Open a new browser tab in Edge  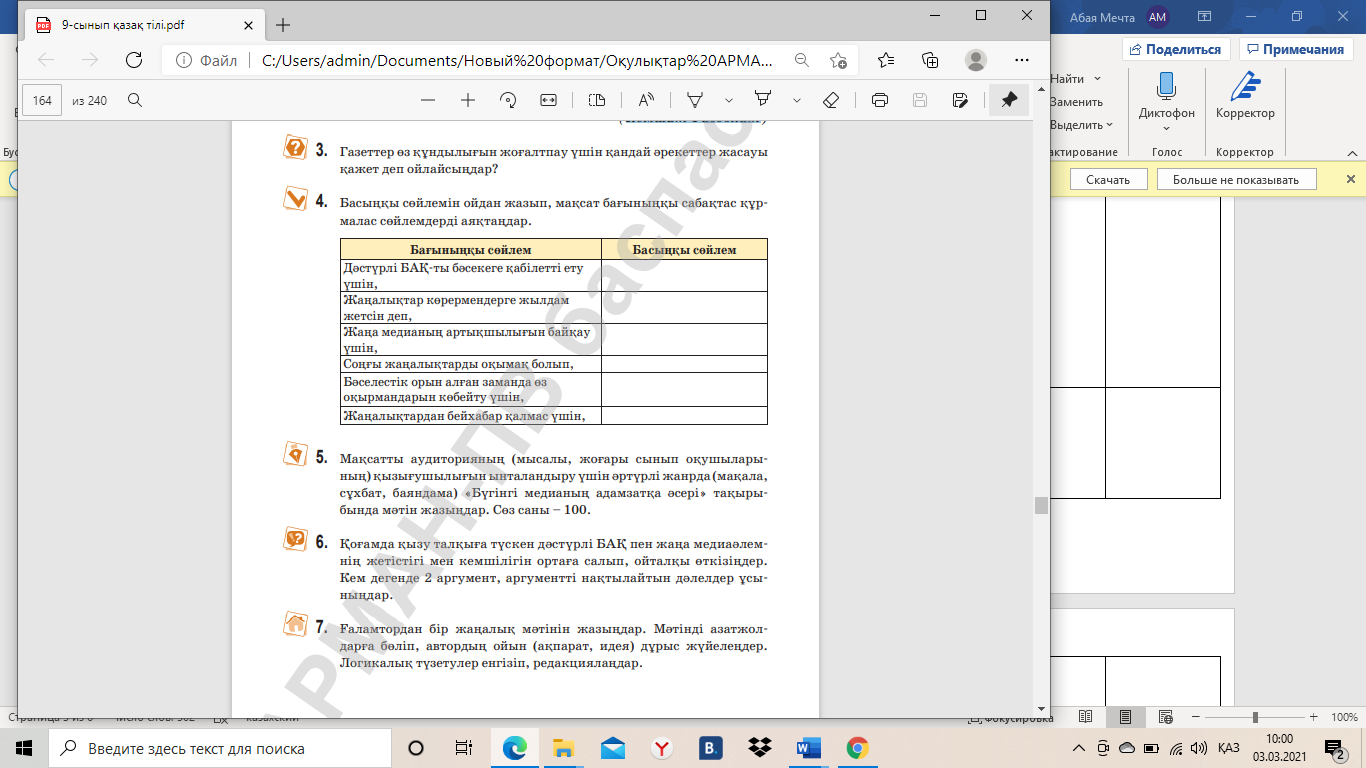(x=283, y=25)
